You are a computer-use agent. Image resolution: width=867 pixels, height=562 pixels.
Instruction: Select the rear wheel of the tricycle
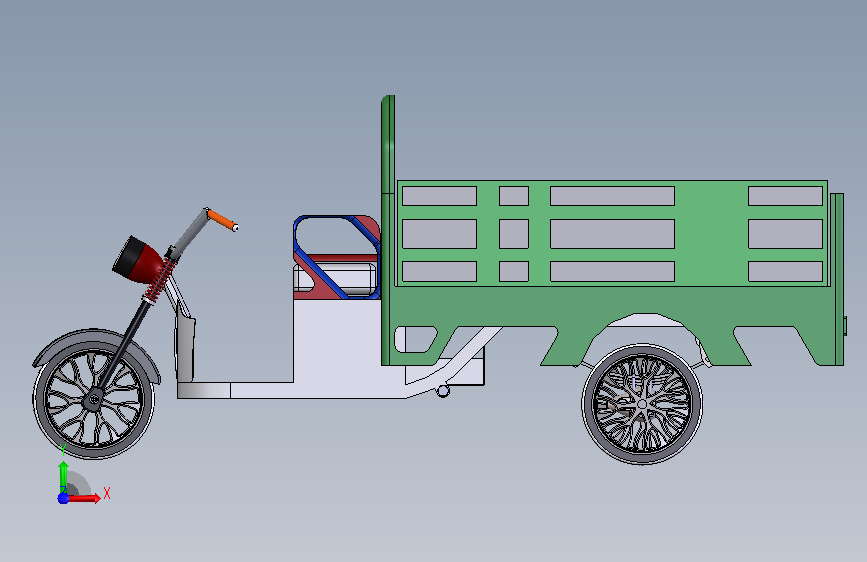tap(642, 404)
